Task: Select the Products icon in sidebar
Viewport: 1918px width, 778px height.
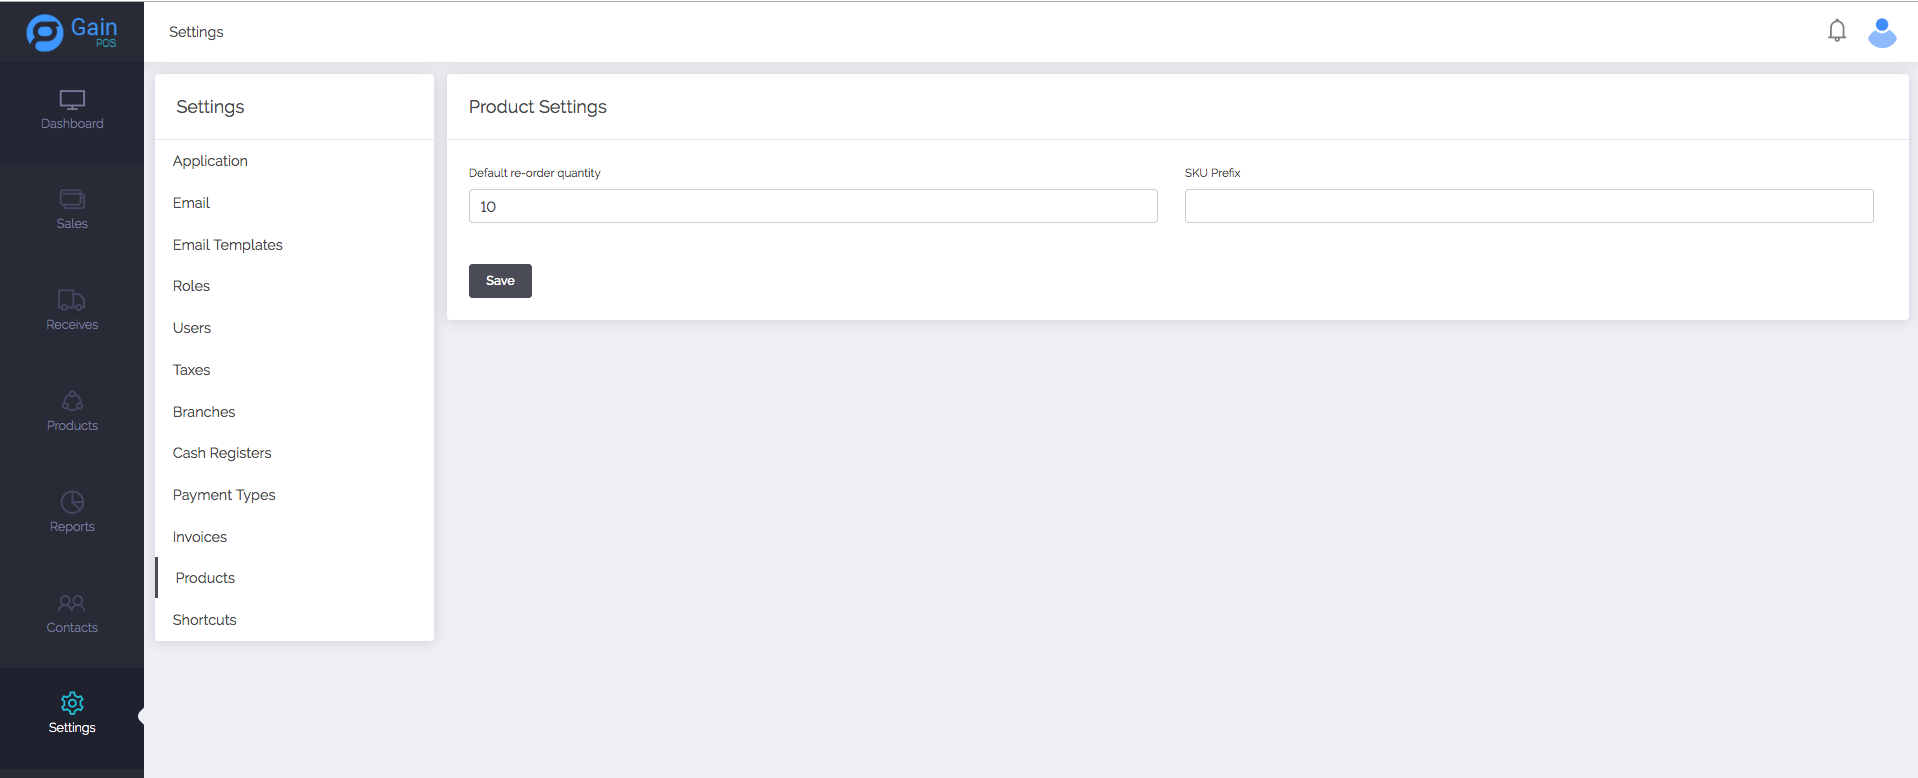Action: [x=72, y=401]
